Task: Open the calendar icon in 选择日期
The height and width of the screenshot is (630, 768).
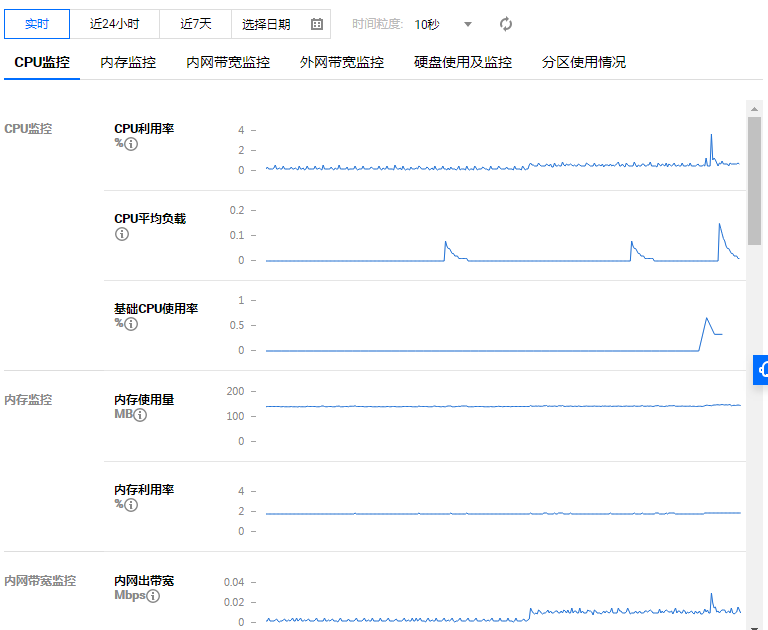Action: point(317,24)
